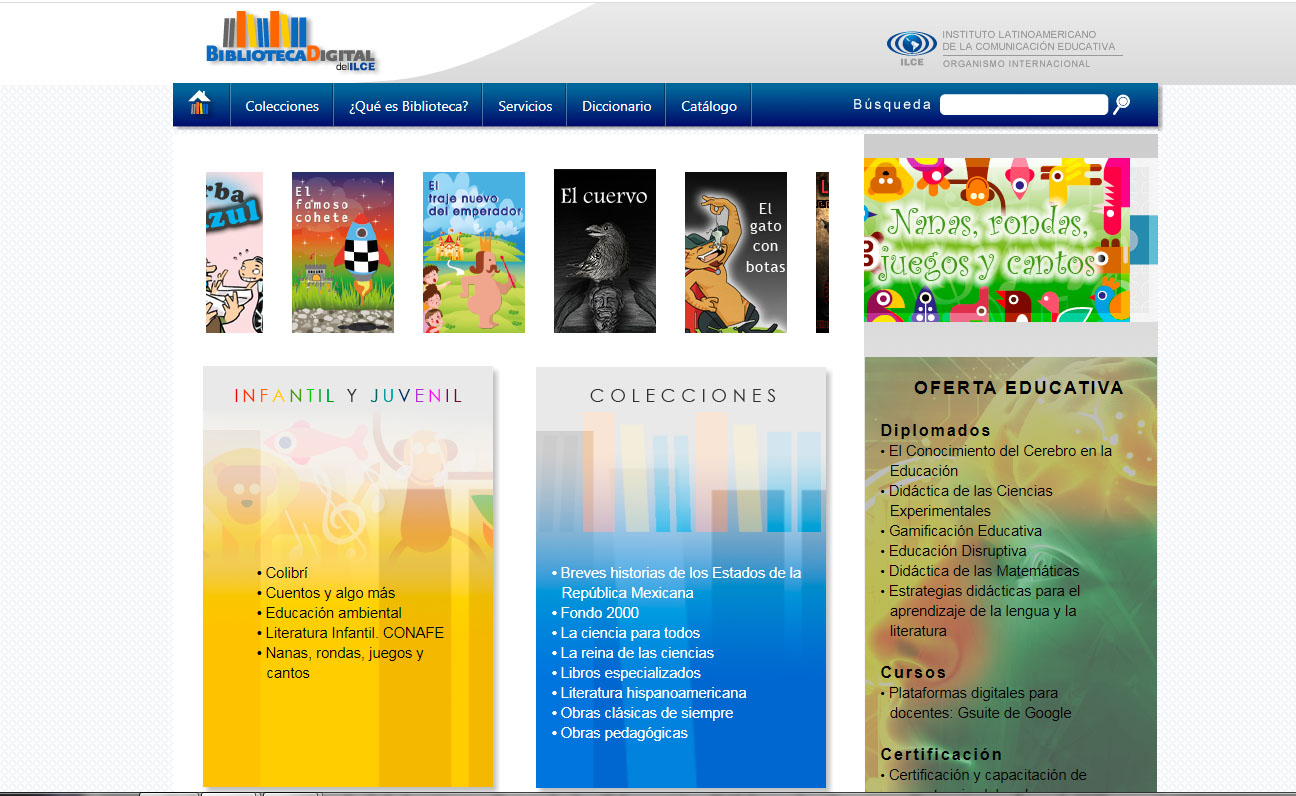Open the Educación ambiental link
The height and width of the screenshot is (796, 1296).
[x=333, y=613]
